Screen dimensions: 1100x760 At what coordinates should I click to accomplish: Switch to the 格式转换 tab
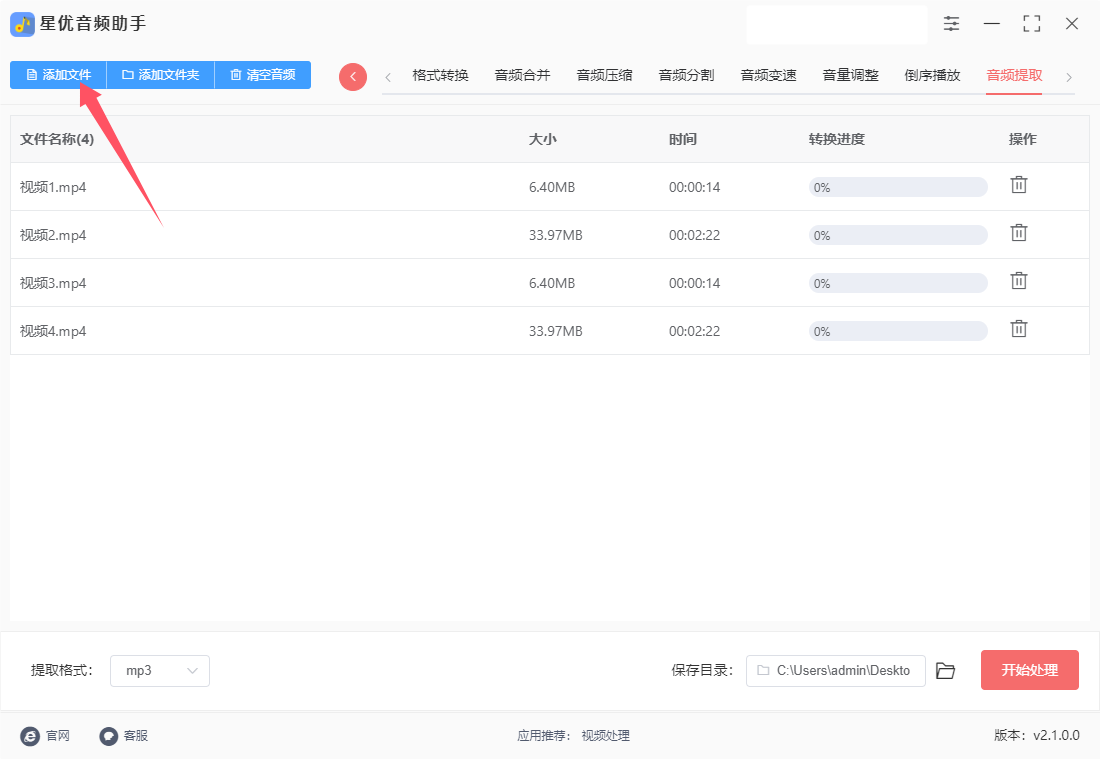[x=440, y=75]
